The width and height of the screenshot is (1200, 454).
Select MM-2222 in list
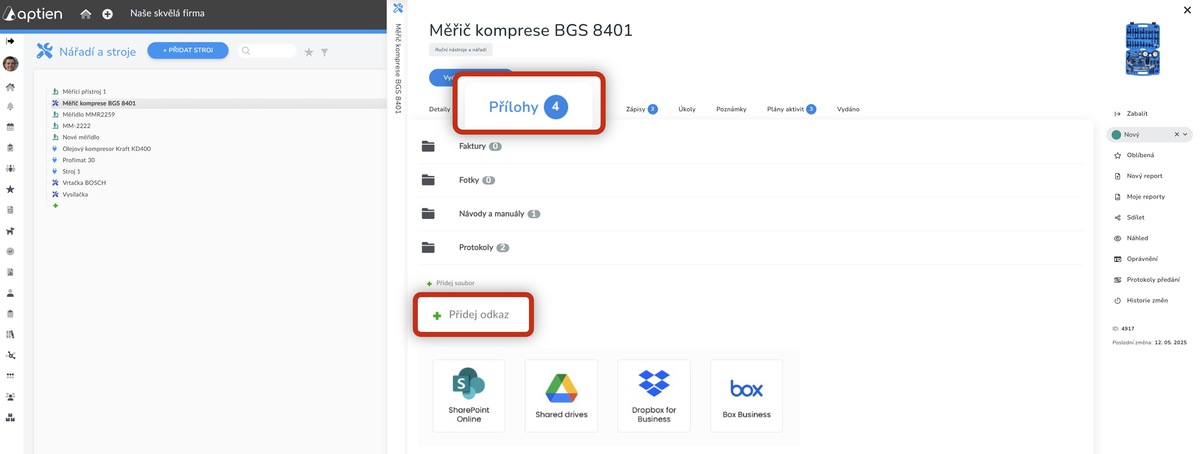click(76, 126)
